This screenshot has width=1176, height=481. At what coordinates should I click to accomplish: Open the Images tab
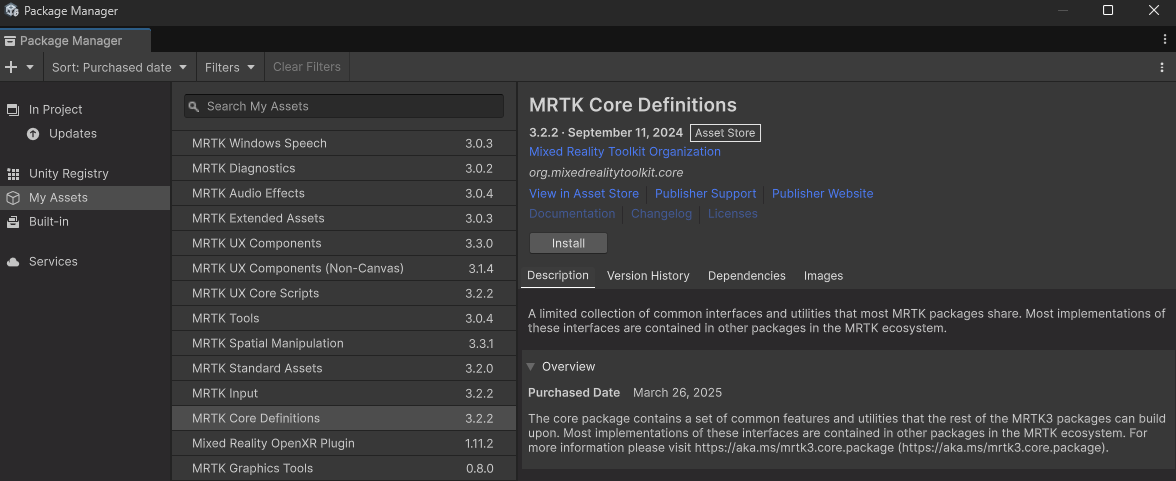[824, 276]
